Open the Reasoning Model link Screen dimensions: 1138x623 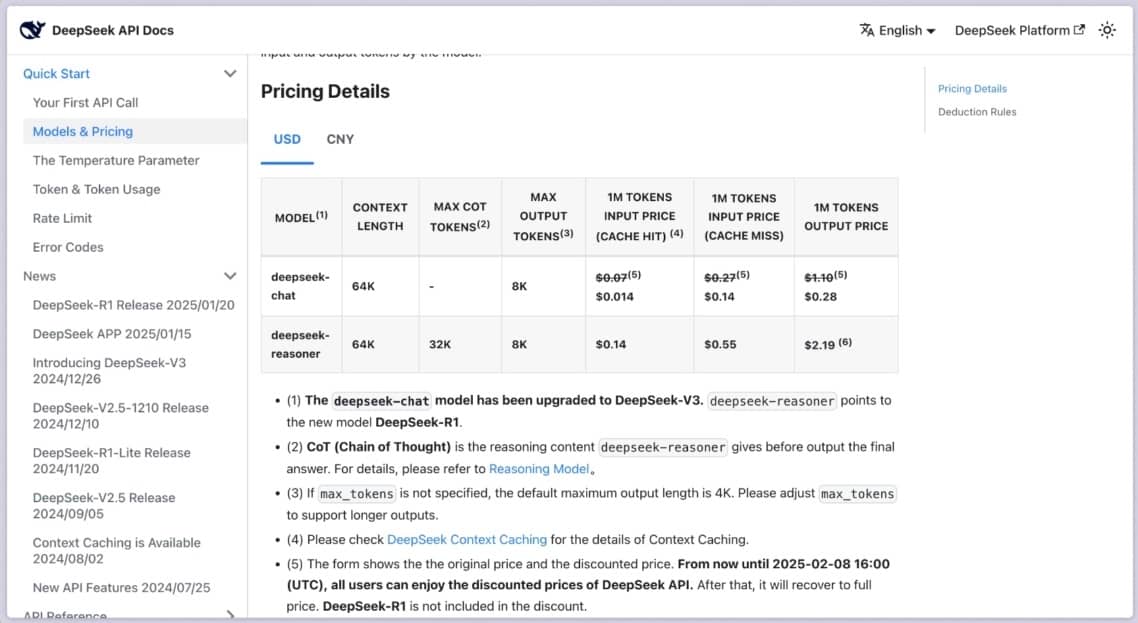(539, 468)
